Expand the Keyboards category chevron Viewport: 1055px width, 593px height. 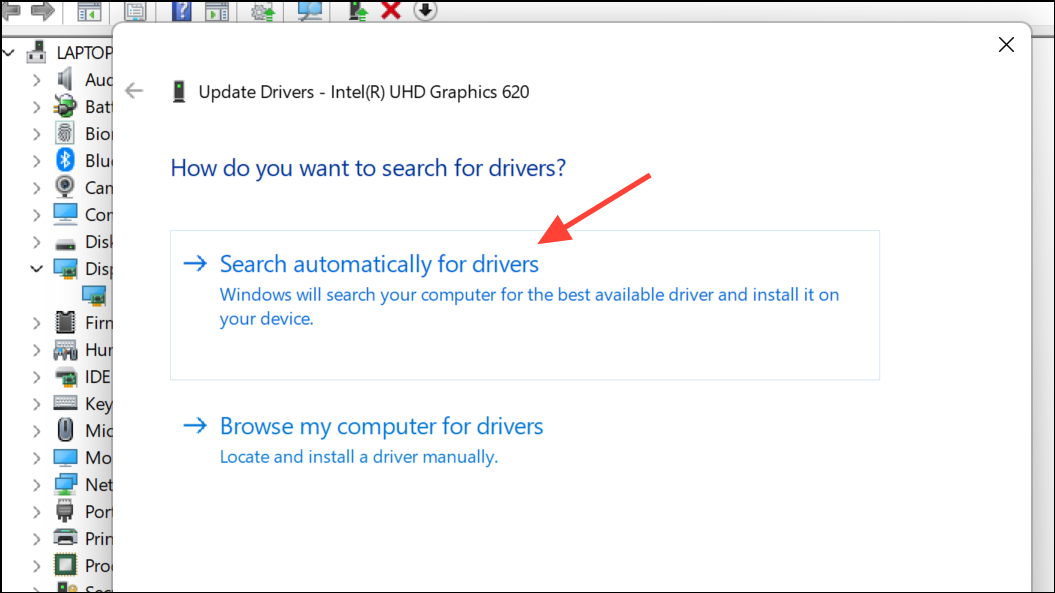coord(37,404)
